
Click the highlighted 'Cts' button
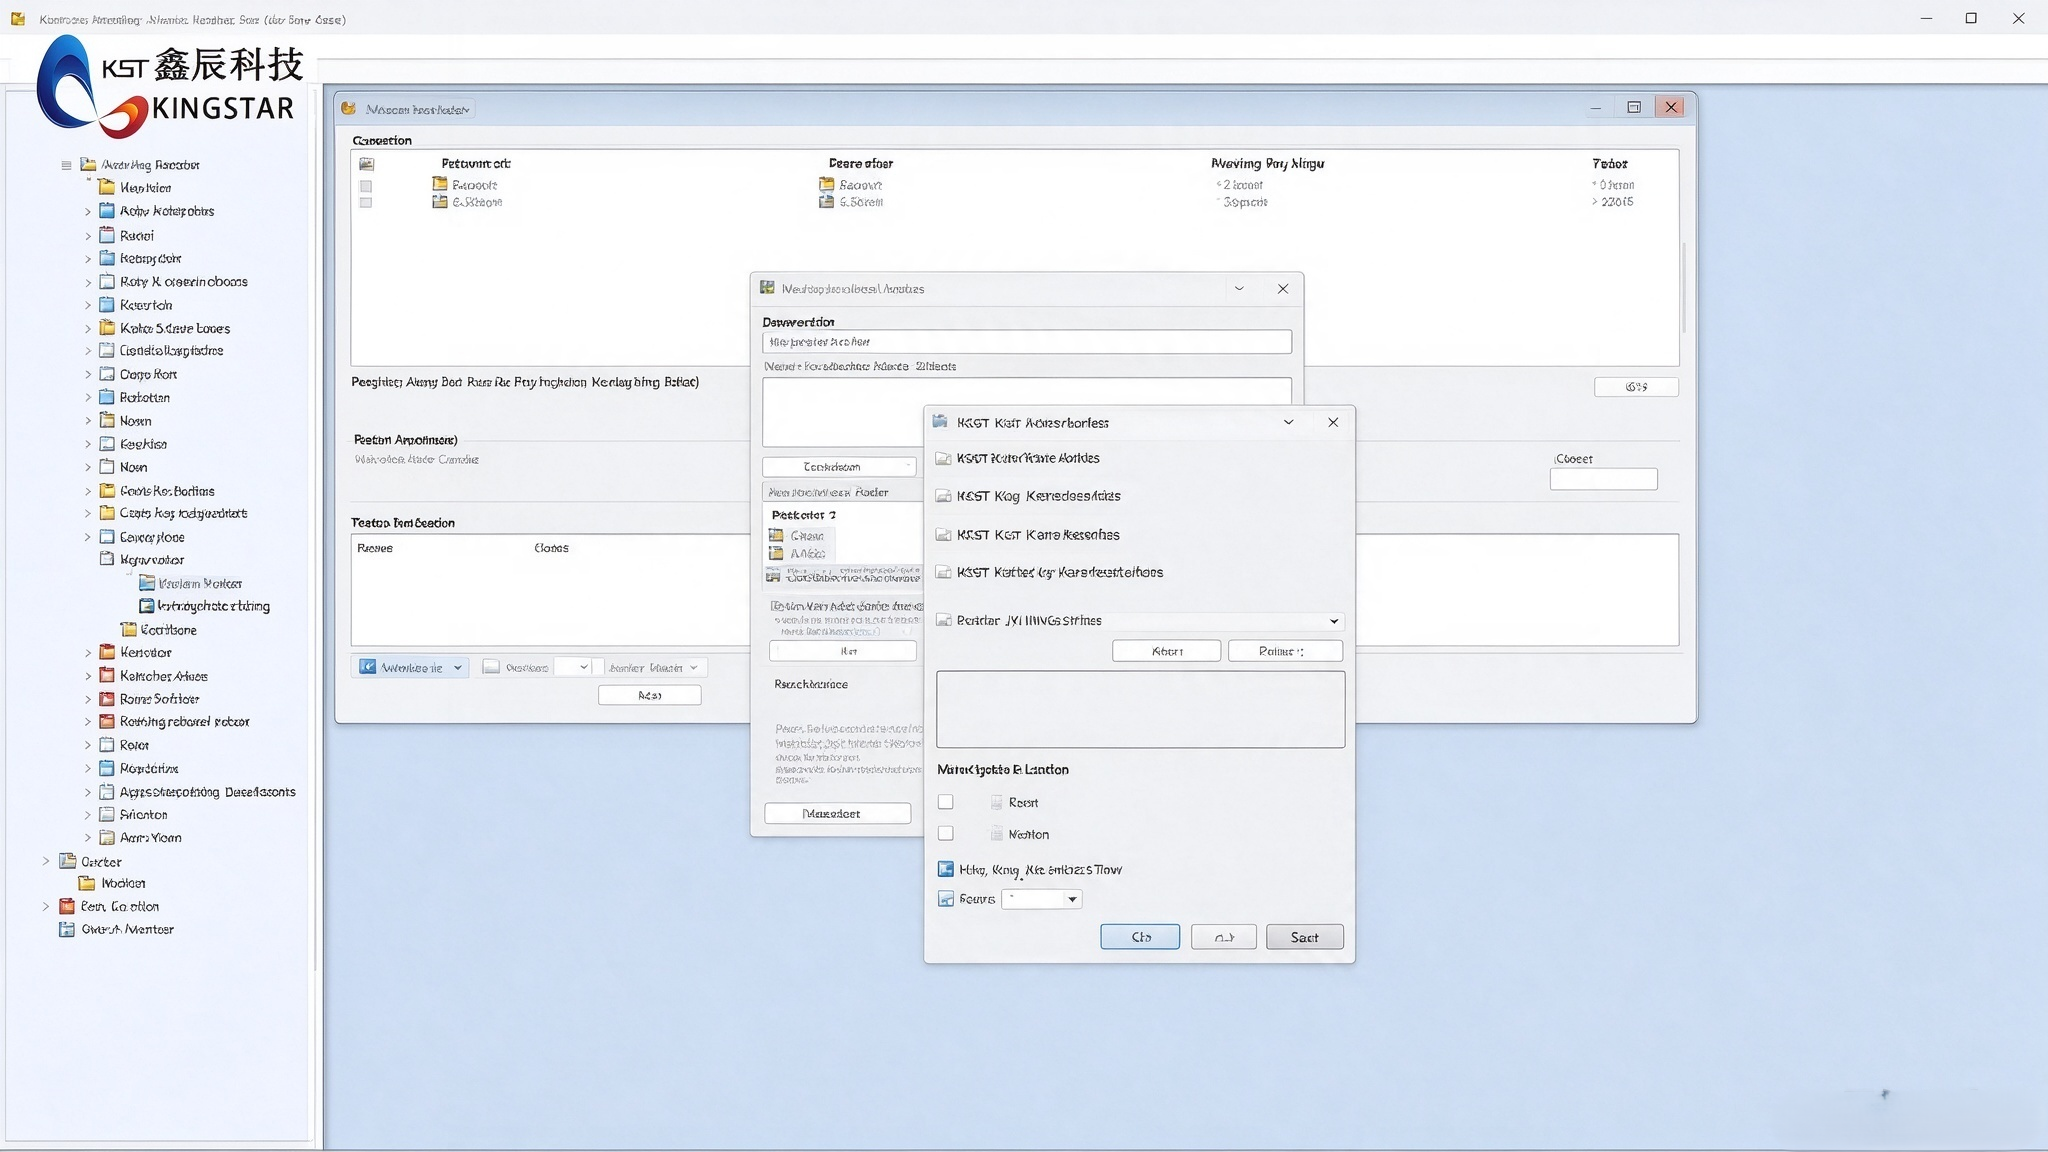(1140, 937)
